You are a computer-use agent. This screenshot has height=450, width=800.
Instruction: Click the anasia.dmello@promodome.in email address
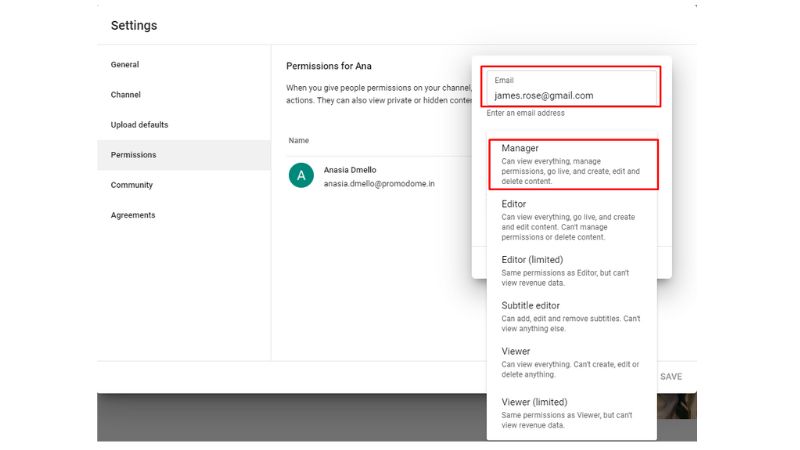(x=379, y=184)
